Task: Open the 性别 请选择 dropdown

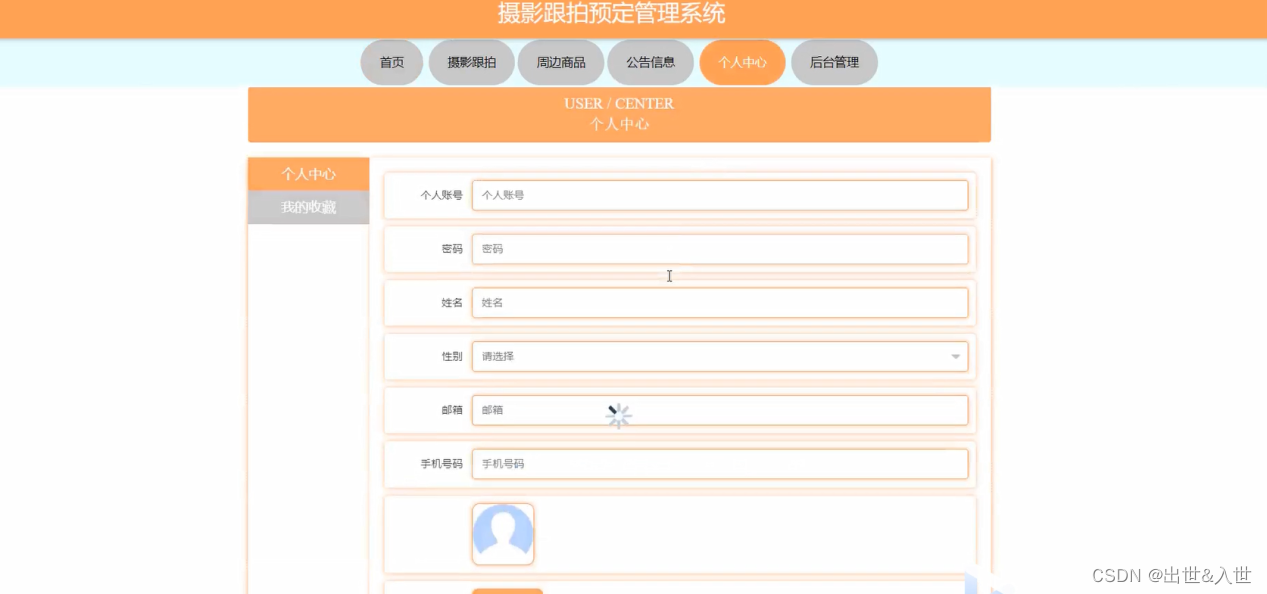Action: point(720,356)
